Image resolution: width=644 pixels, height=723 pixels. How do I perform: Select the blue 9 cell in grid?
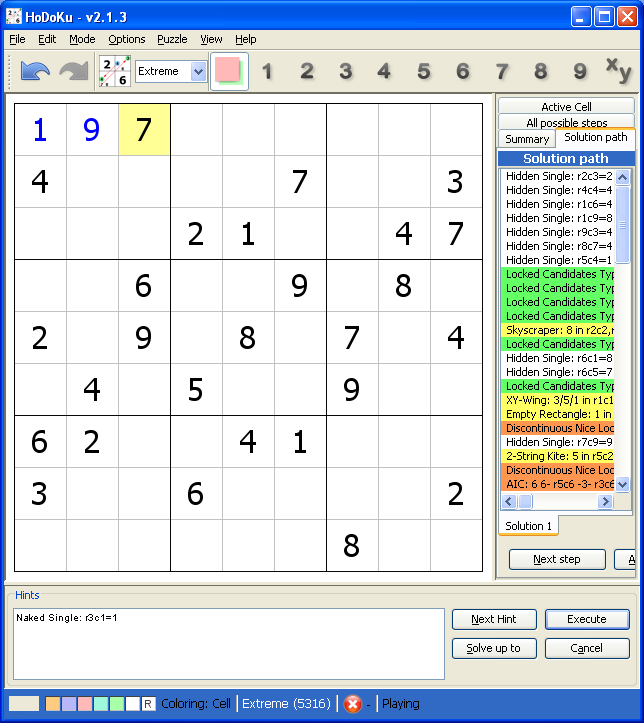tap(92, 130)
